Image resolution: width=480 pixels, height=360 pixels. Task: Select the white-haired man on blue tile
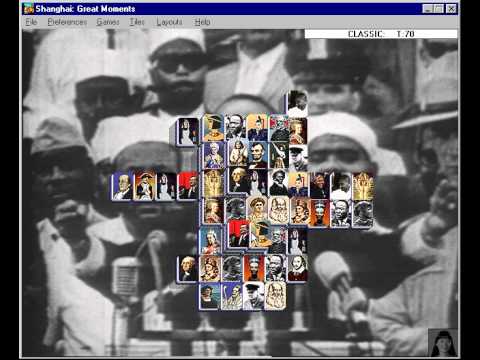pos(122,186)
